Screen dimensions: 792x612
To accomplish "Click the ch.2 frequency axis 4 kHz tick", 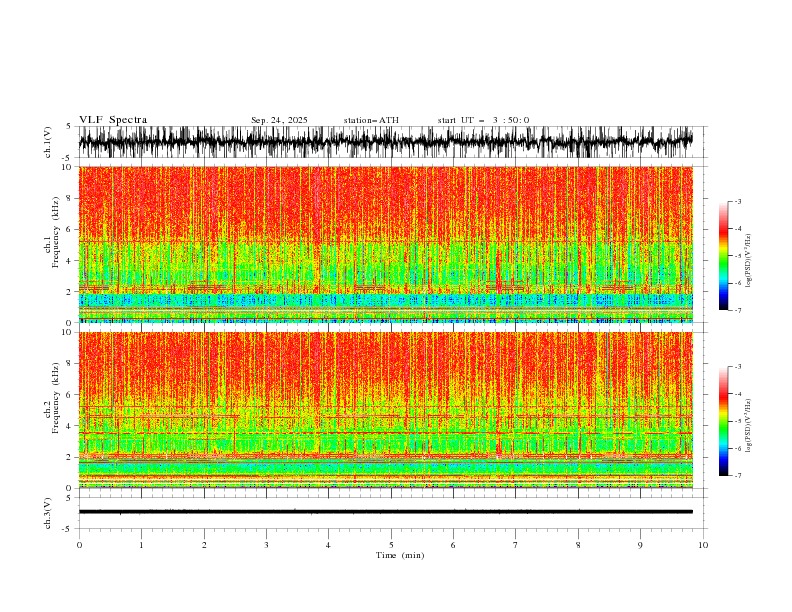I will pos(71,426).
